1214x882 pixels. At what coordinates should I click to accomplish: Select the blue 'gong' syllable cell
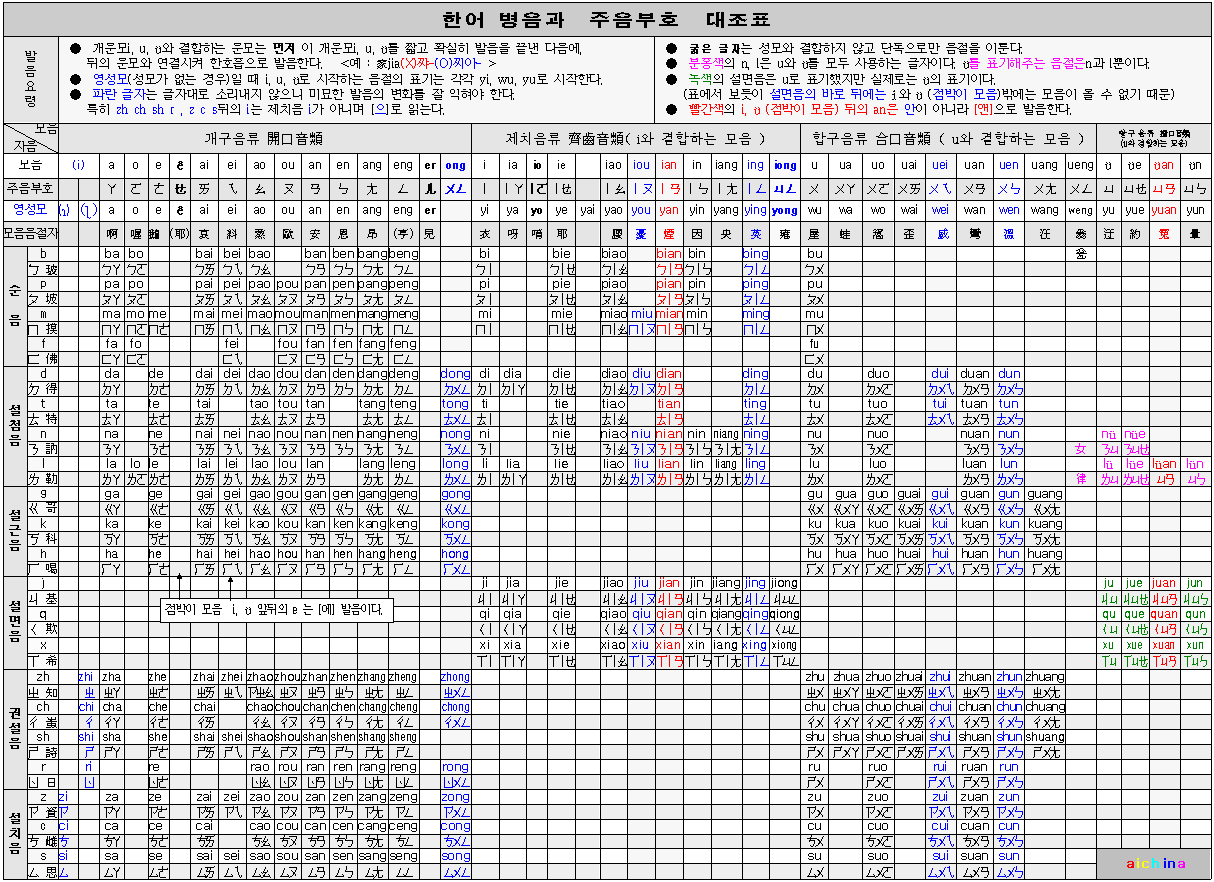455,494
